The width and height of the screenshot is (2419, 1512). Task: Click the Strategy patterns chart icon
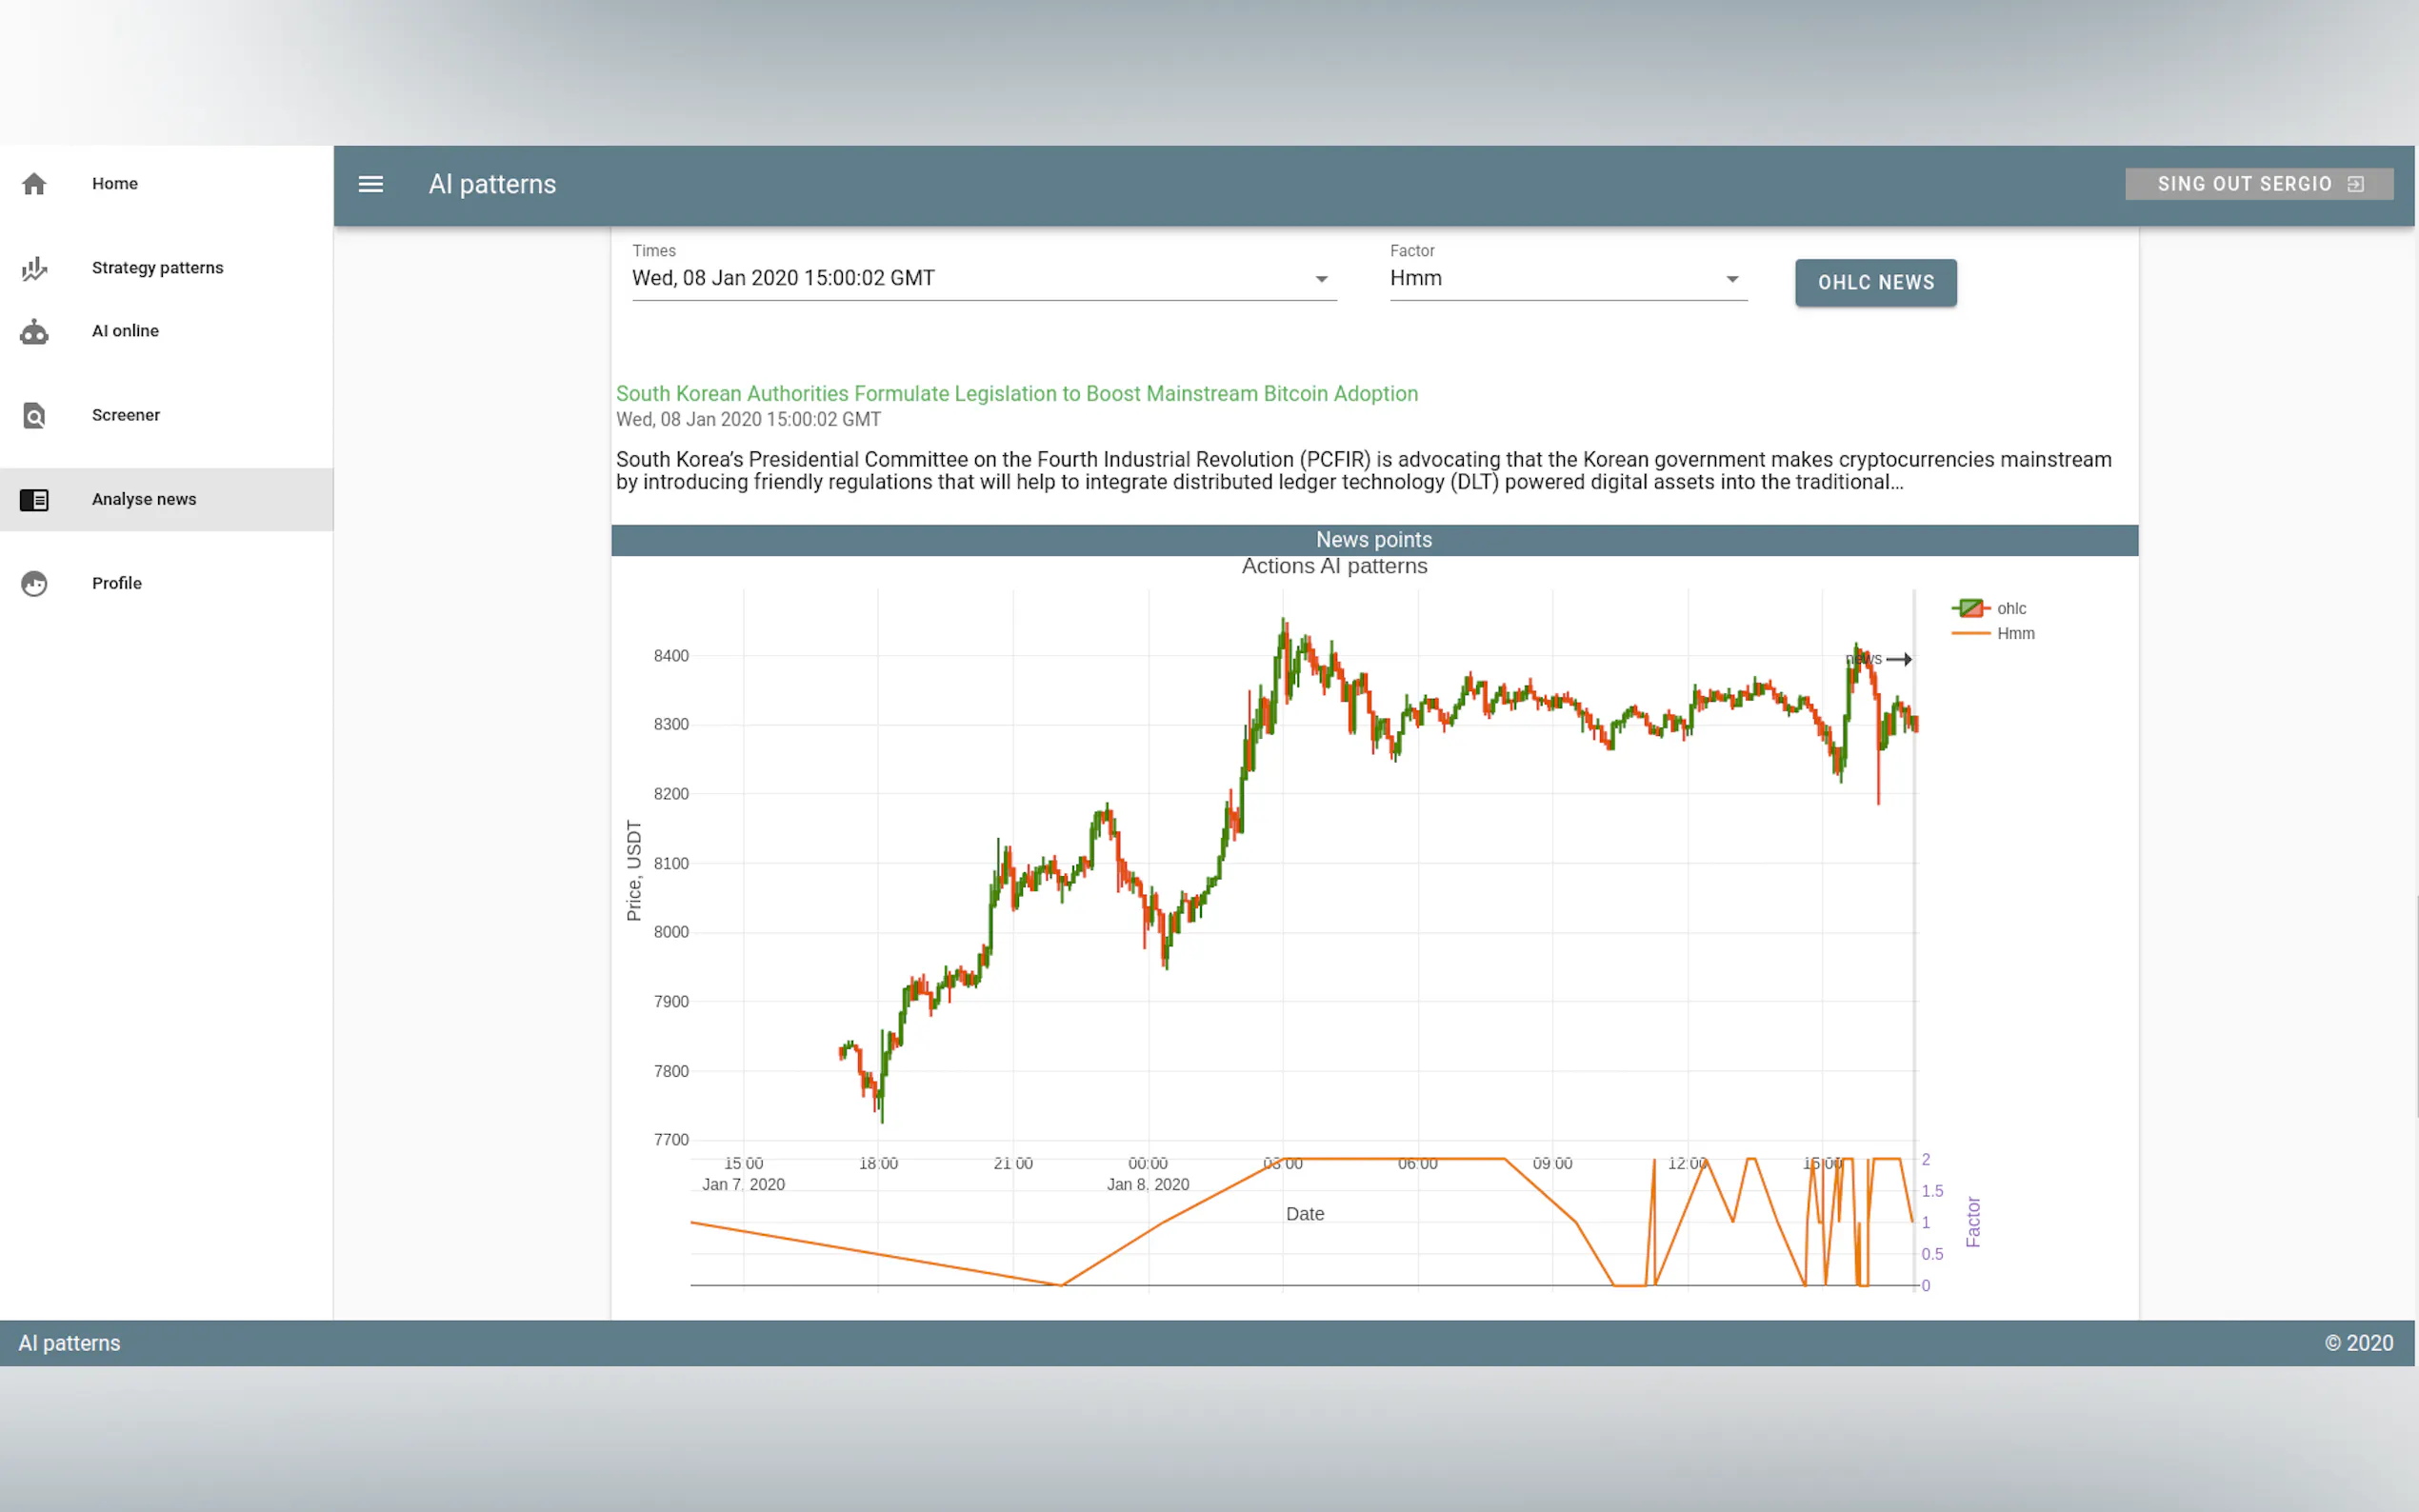click(34, 268)
